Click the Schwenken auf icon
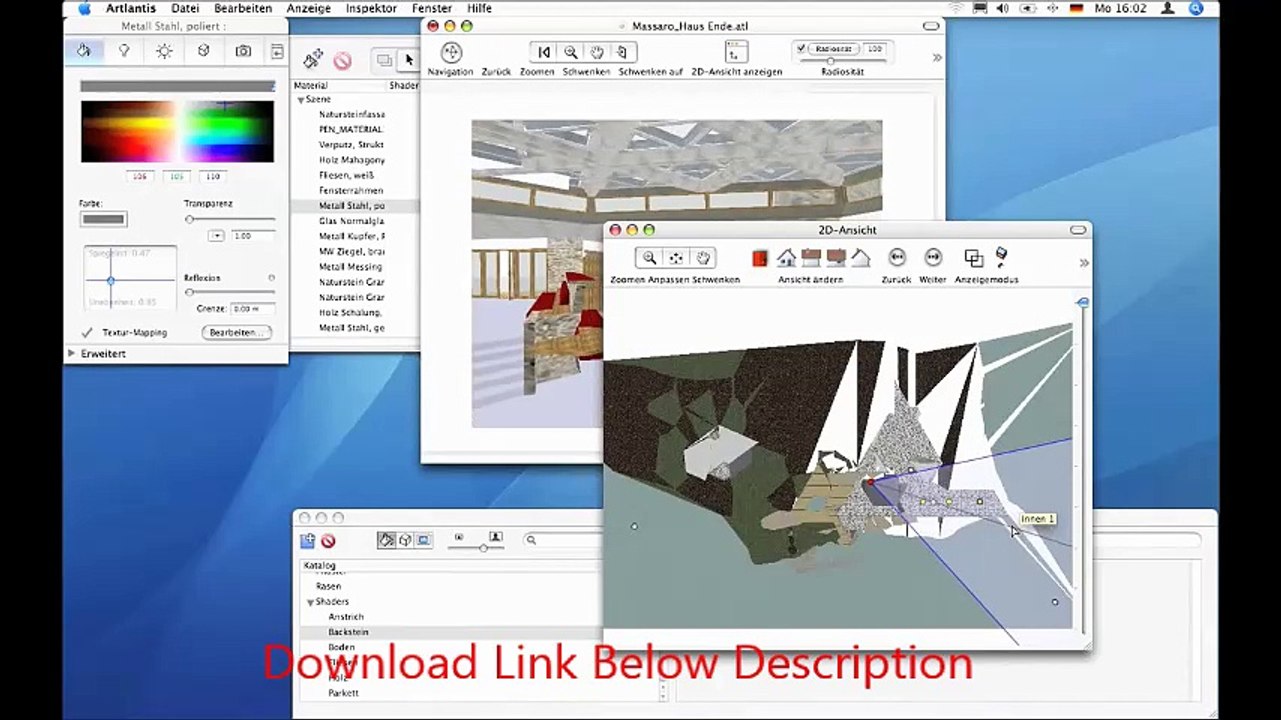Screen dimensions: 1281x720 click(x=622, y=52)
